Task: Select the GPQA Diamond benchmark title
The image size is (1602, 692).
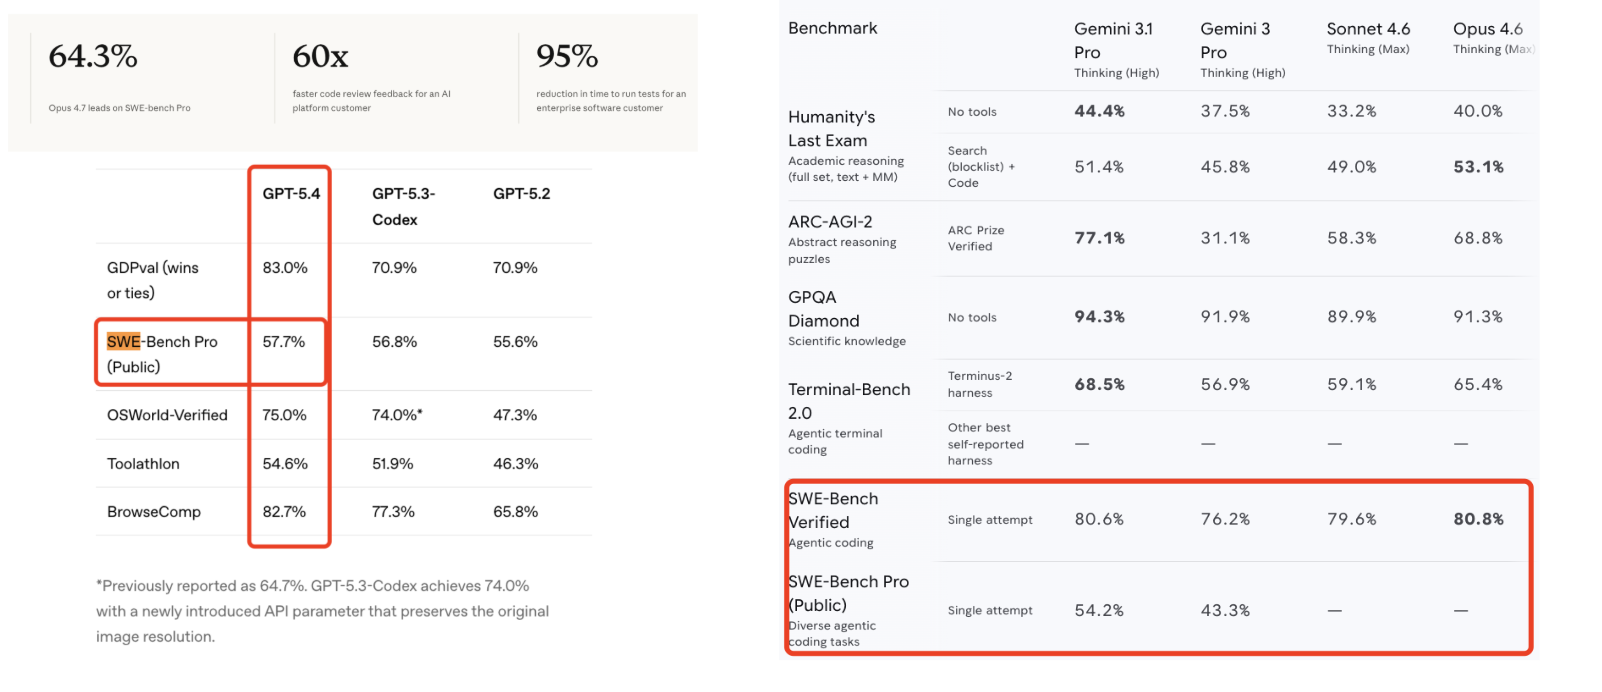Action: pyautogui.click(x=823, y=309)
